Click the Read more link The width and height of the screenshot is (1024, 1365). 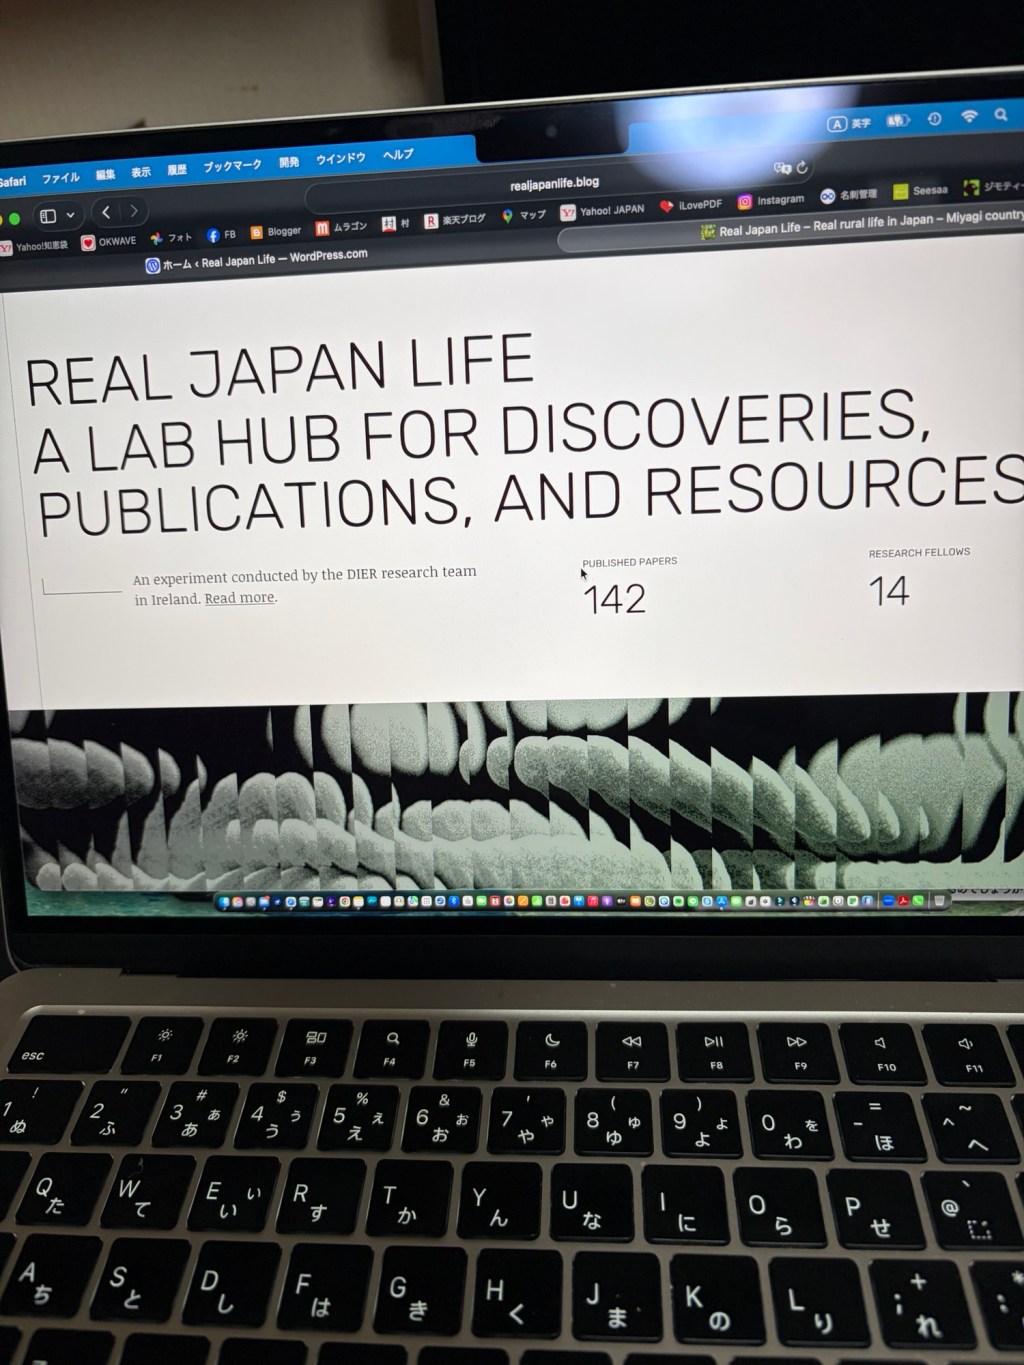[239, 597]
